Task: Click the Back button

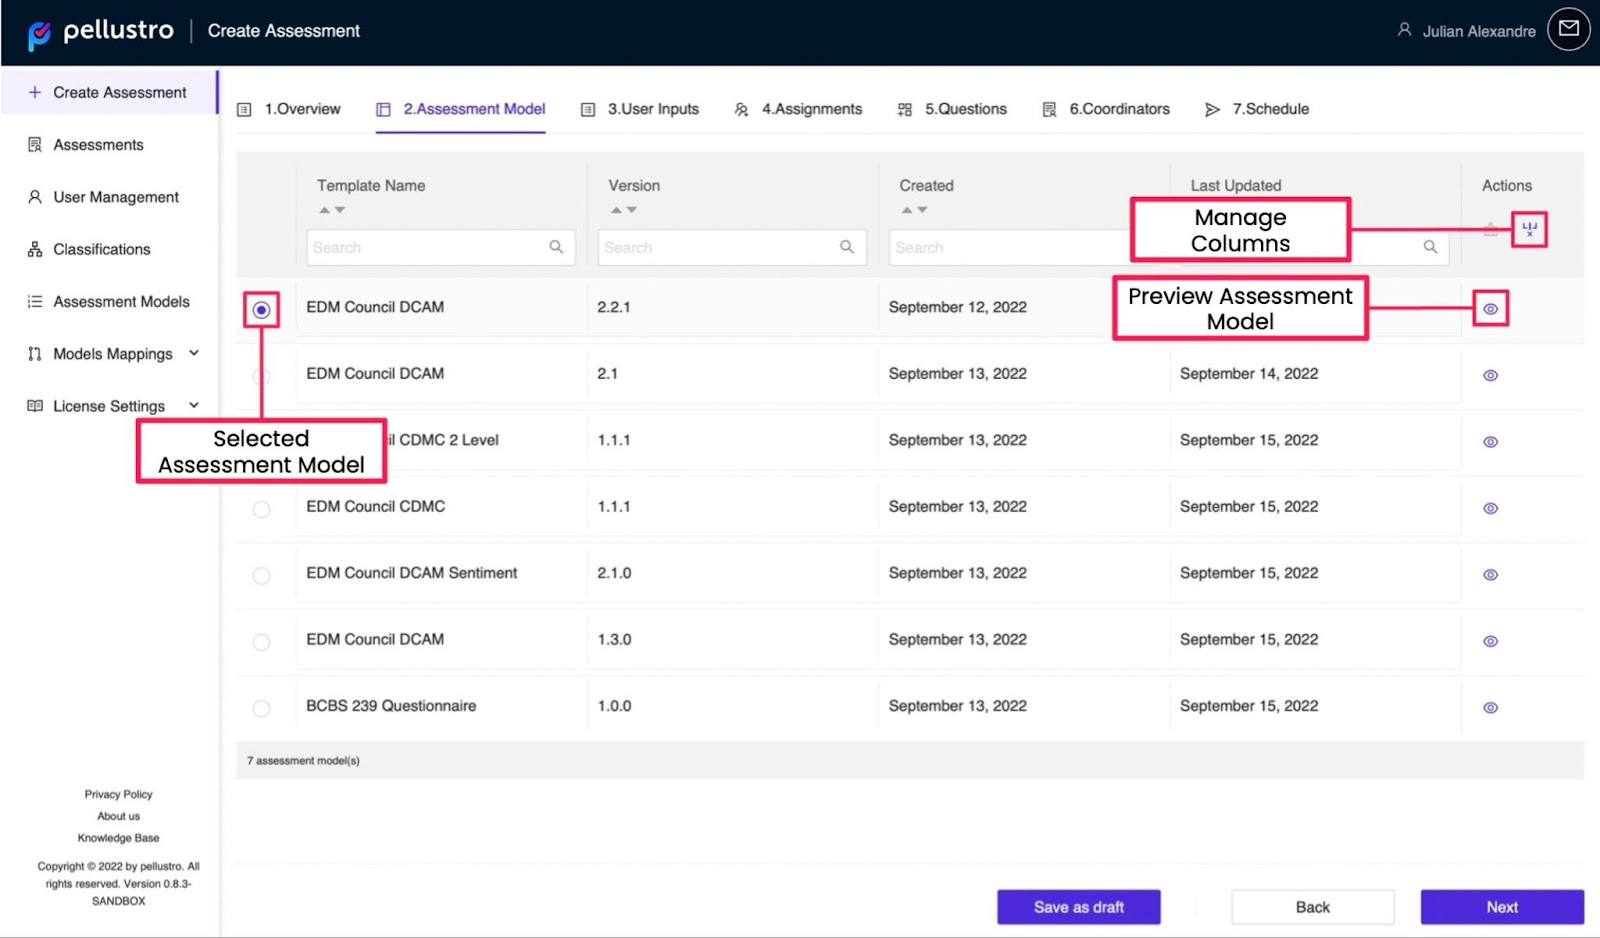Action: (1312, 907)
